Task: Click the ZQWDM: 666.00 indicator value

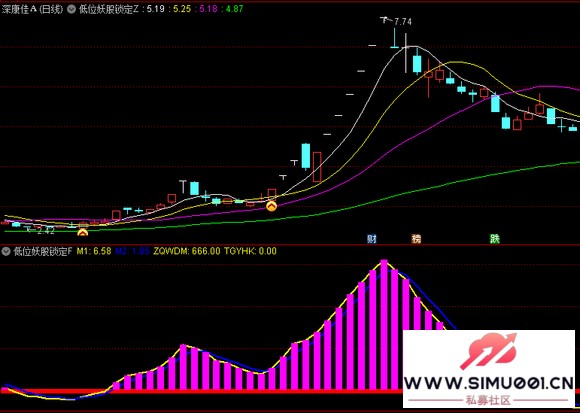Action: pyautogui.click(x=186, y=251)
